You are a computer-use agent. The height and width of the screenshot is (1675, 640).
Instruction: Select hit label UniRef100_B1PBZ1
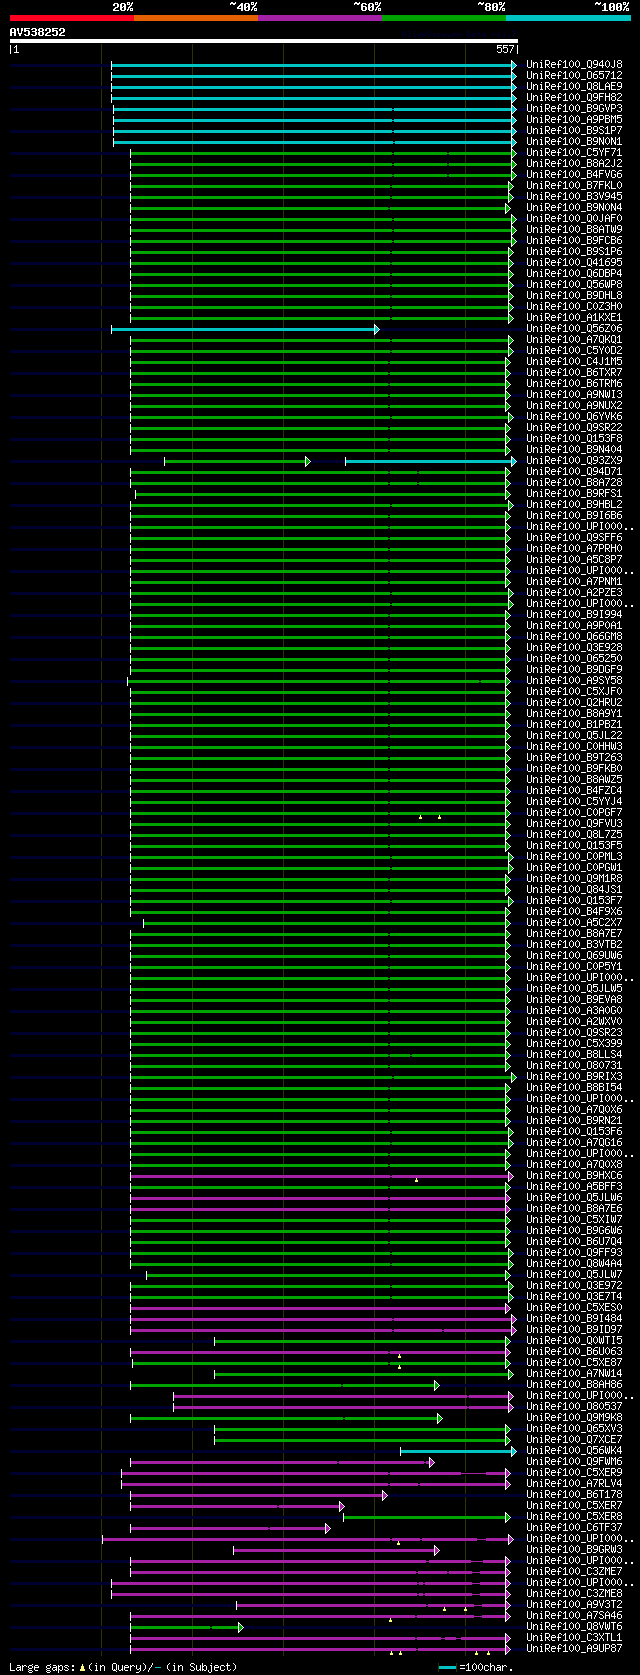click(x=574, y=724)
